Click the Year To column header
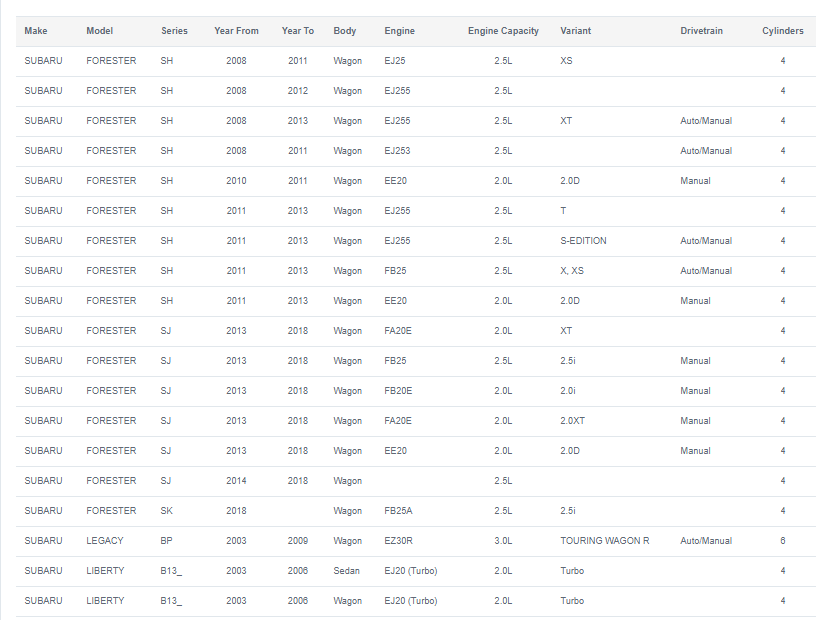The width and height of the screenshot is (825, 620). (x=298, y=31)
